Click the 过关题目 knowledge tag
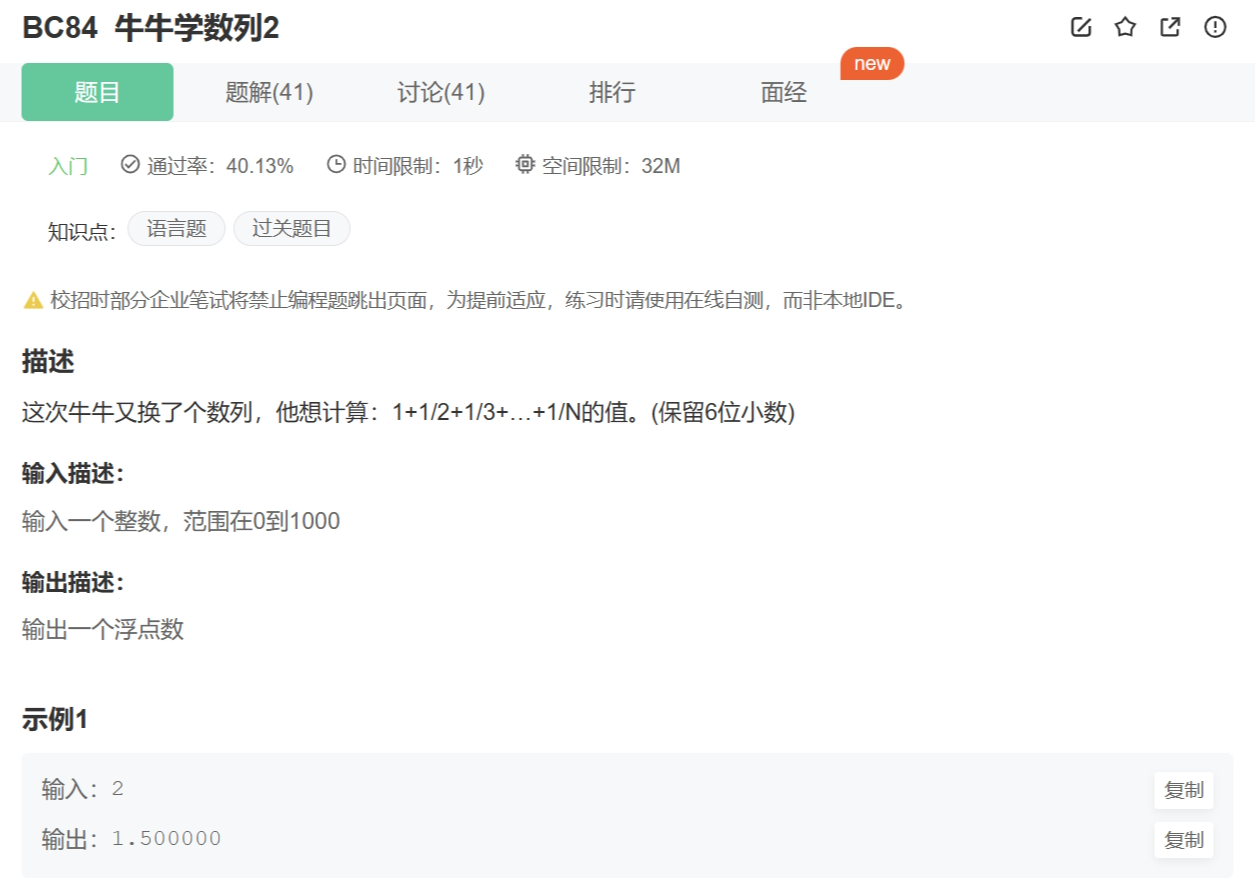 click(x=293, y=228)
